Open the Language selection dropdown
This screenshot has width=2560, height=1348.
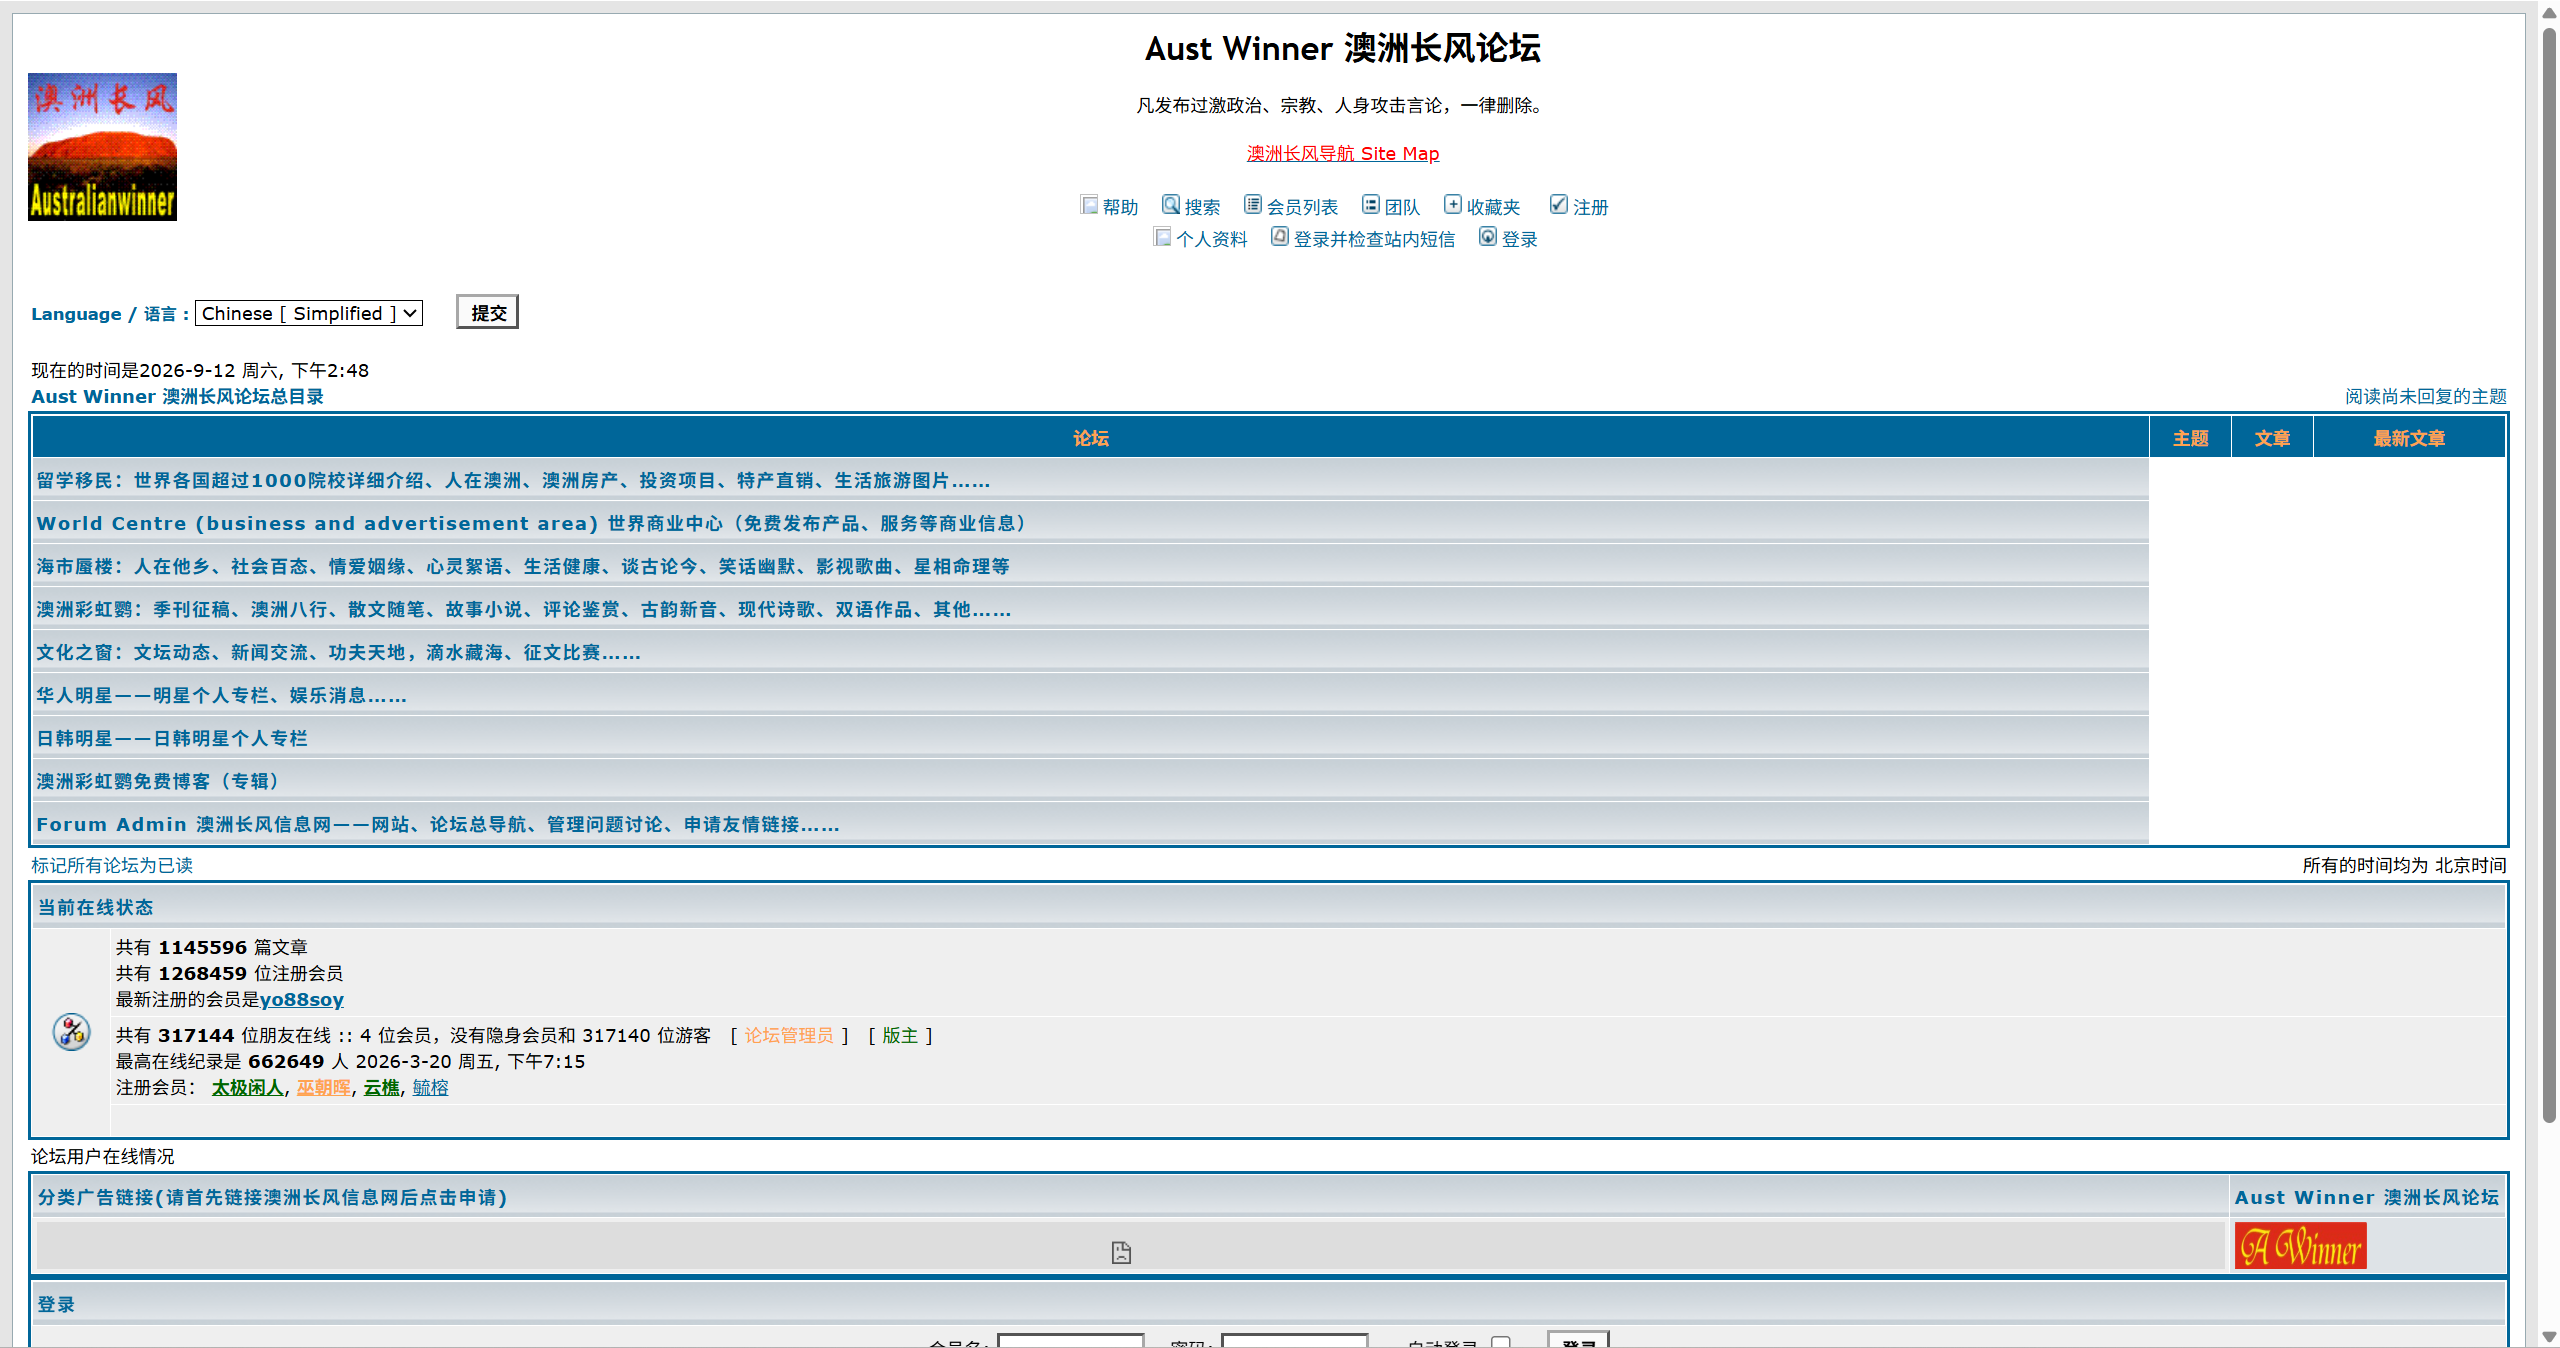pos(309,313)
